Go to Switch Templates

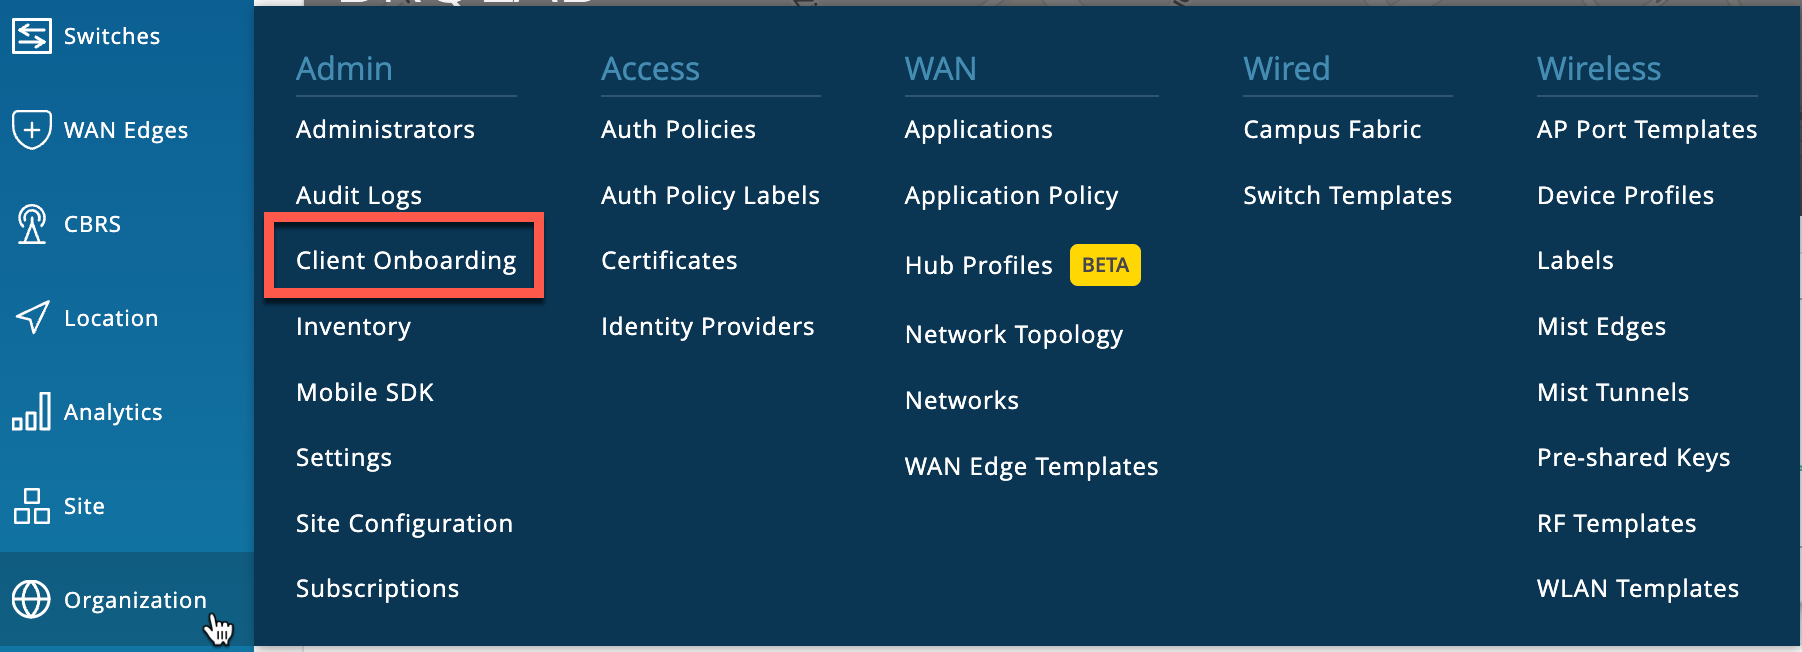(x=1347, y=195)
